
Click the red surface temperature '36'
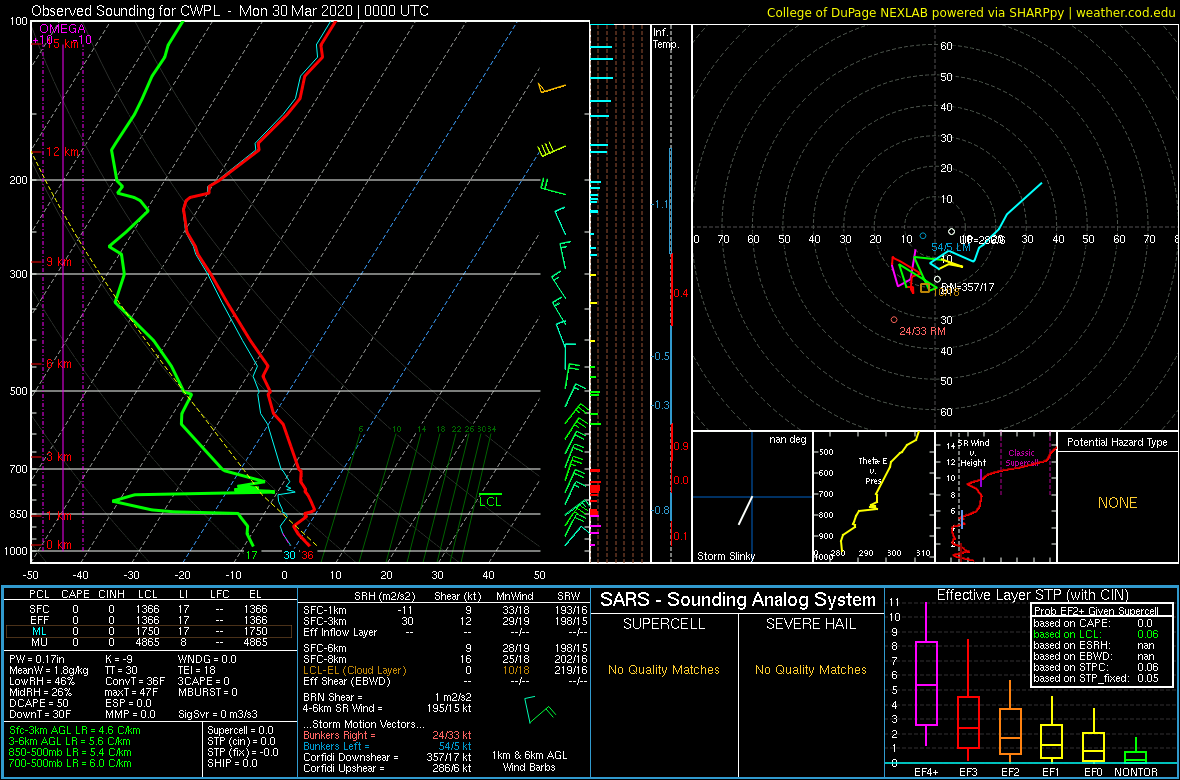pyautogui.click(x=307, y=556)
